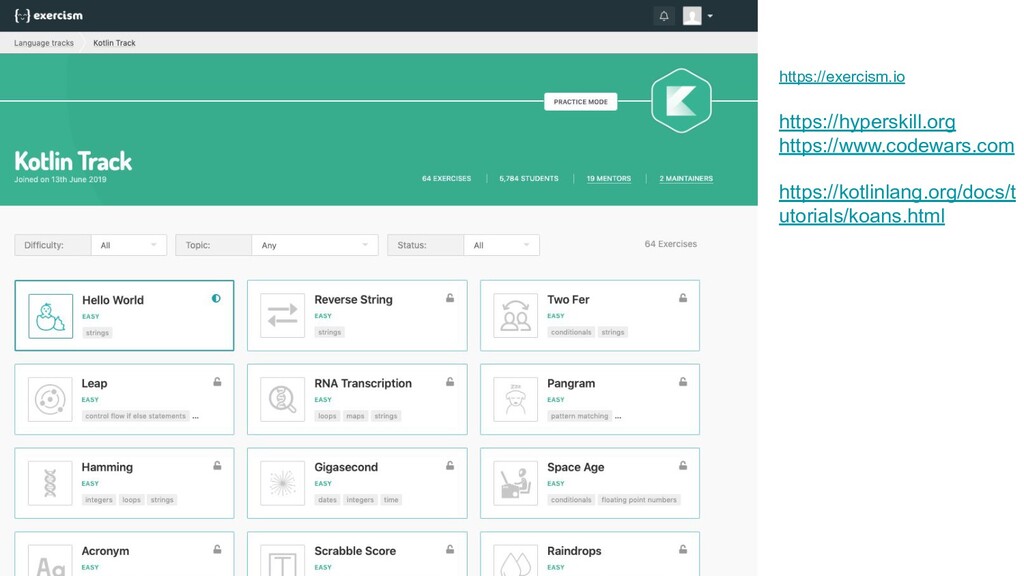Click Leap unlocked padlock icon
The image size is (1024, 576).
point(217,381)
